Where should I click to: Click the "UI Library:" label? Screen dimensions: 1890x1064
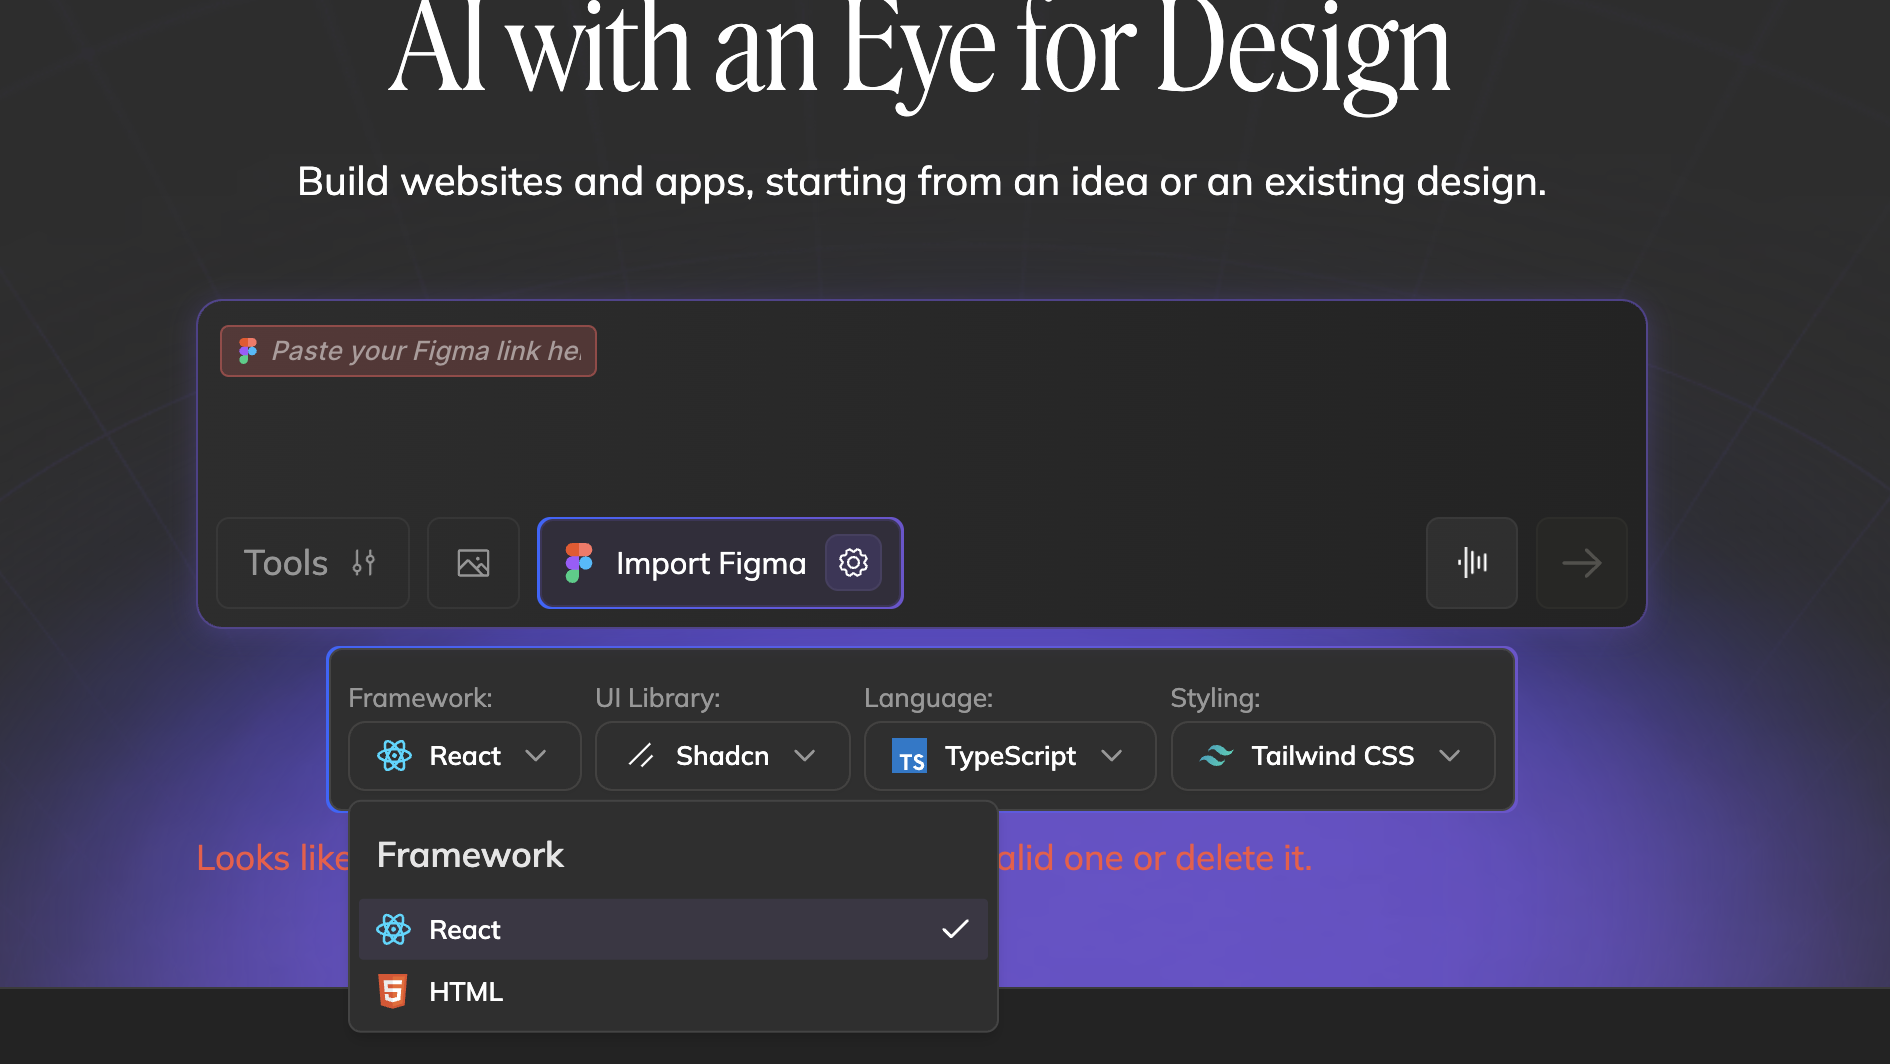658,698
